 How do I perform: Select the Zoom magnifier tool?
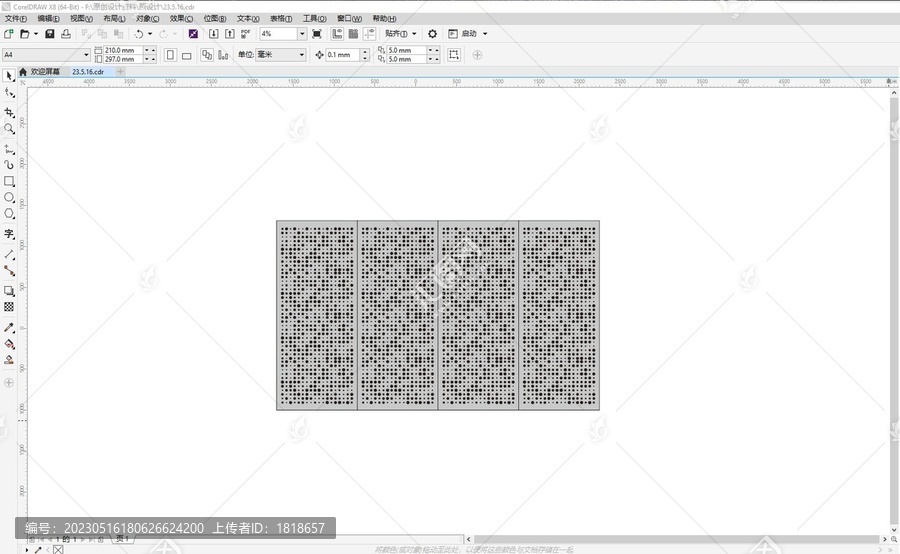pos(9,129)
